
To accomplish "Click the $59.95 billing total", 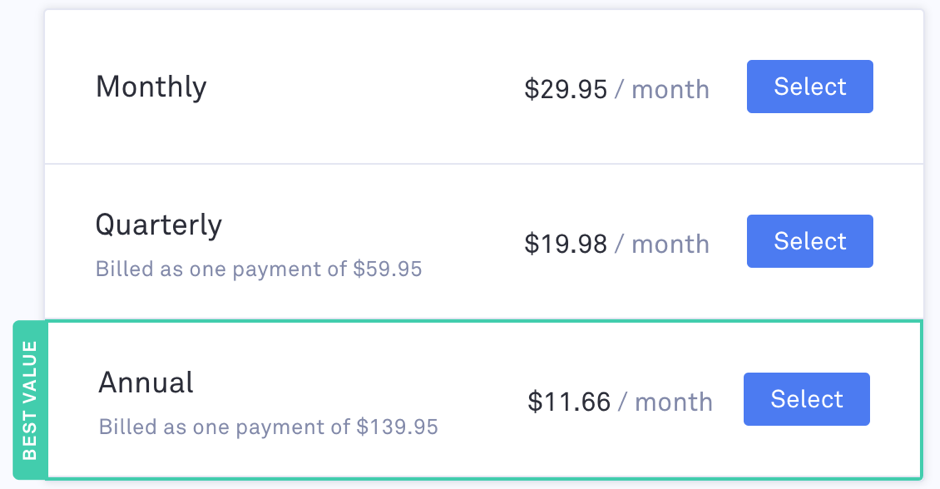I will (x=387, y=269).
